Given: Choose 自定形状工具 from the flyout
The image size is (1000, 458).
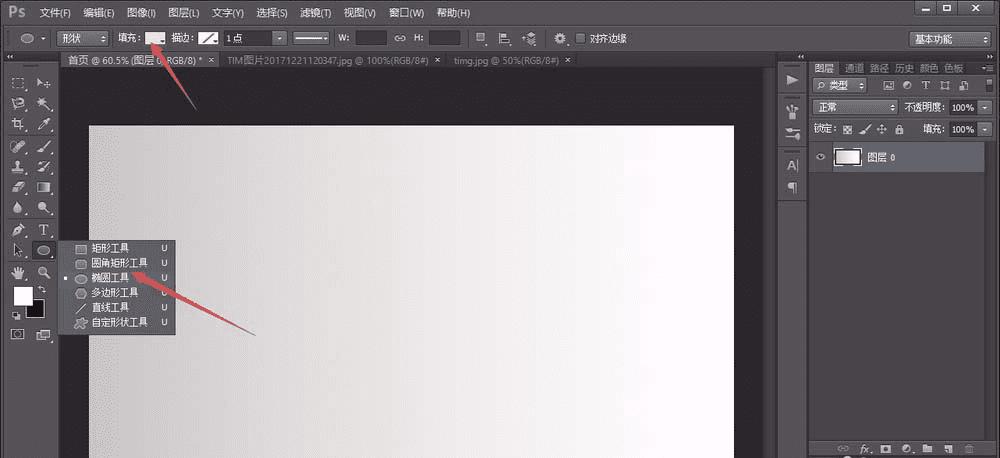Looking at the screenshot, I should click(x=116, y=322).
